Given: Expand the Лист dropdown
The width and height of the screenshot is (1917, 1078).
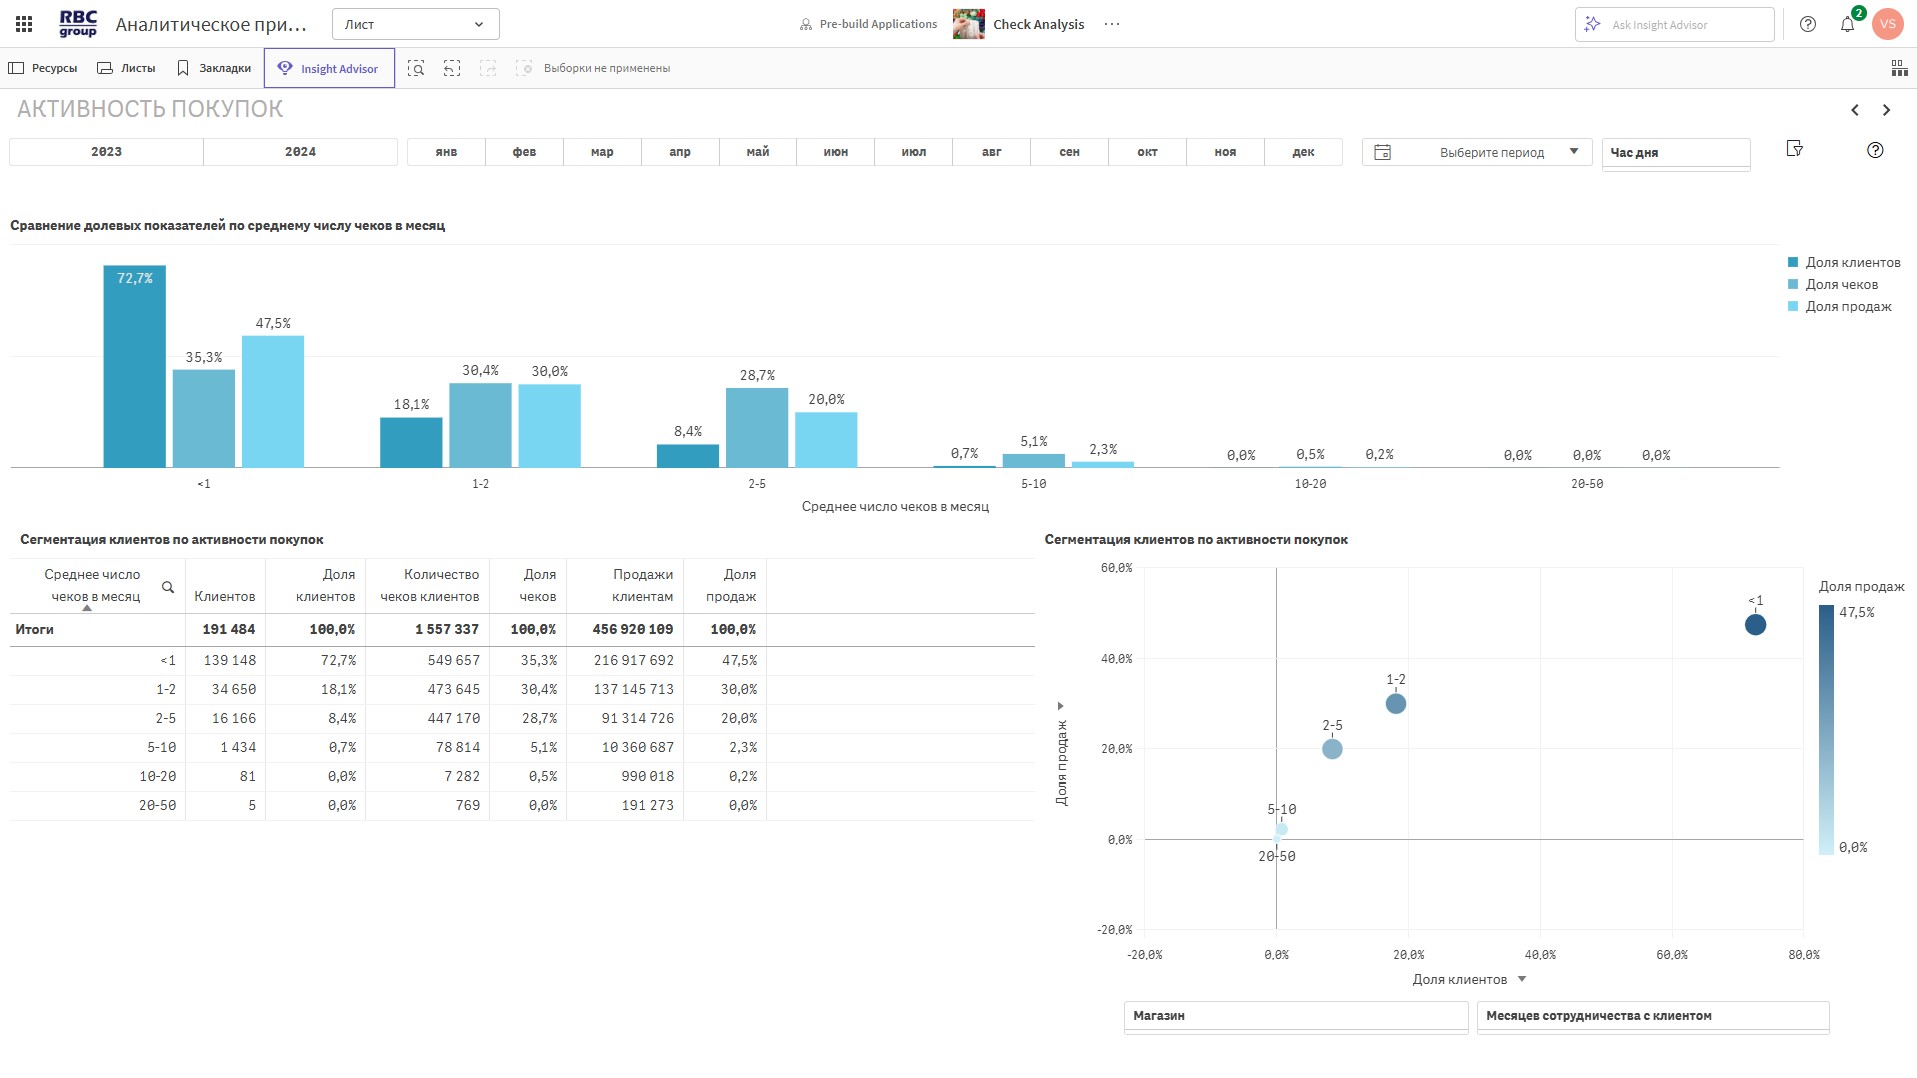Looking at the screenshot, I should coord(415,24).
